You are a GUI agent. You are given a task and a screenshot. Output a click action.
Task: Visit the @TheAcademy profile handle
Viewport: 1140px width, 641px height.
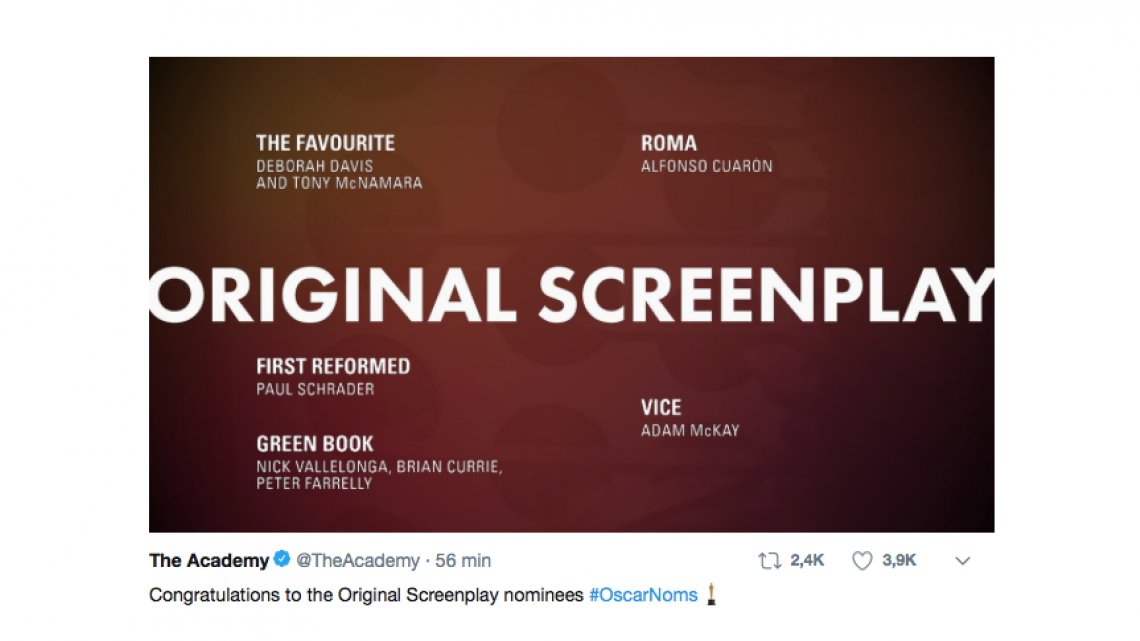tap(356, 561)
